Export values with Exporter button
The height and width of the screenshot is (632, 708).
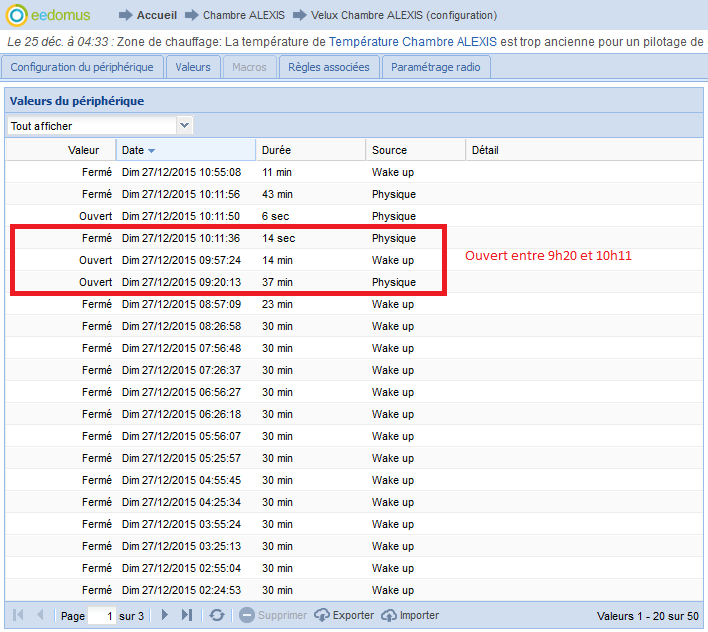(344, 615)
